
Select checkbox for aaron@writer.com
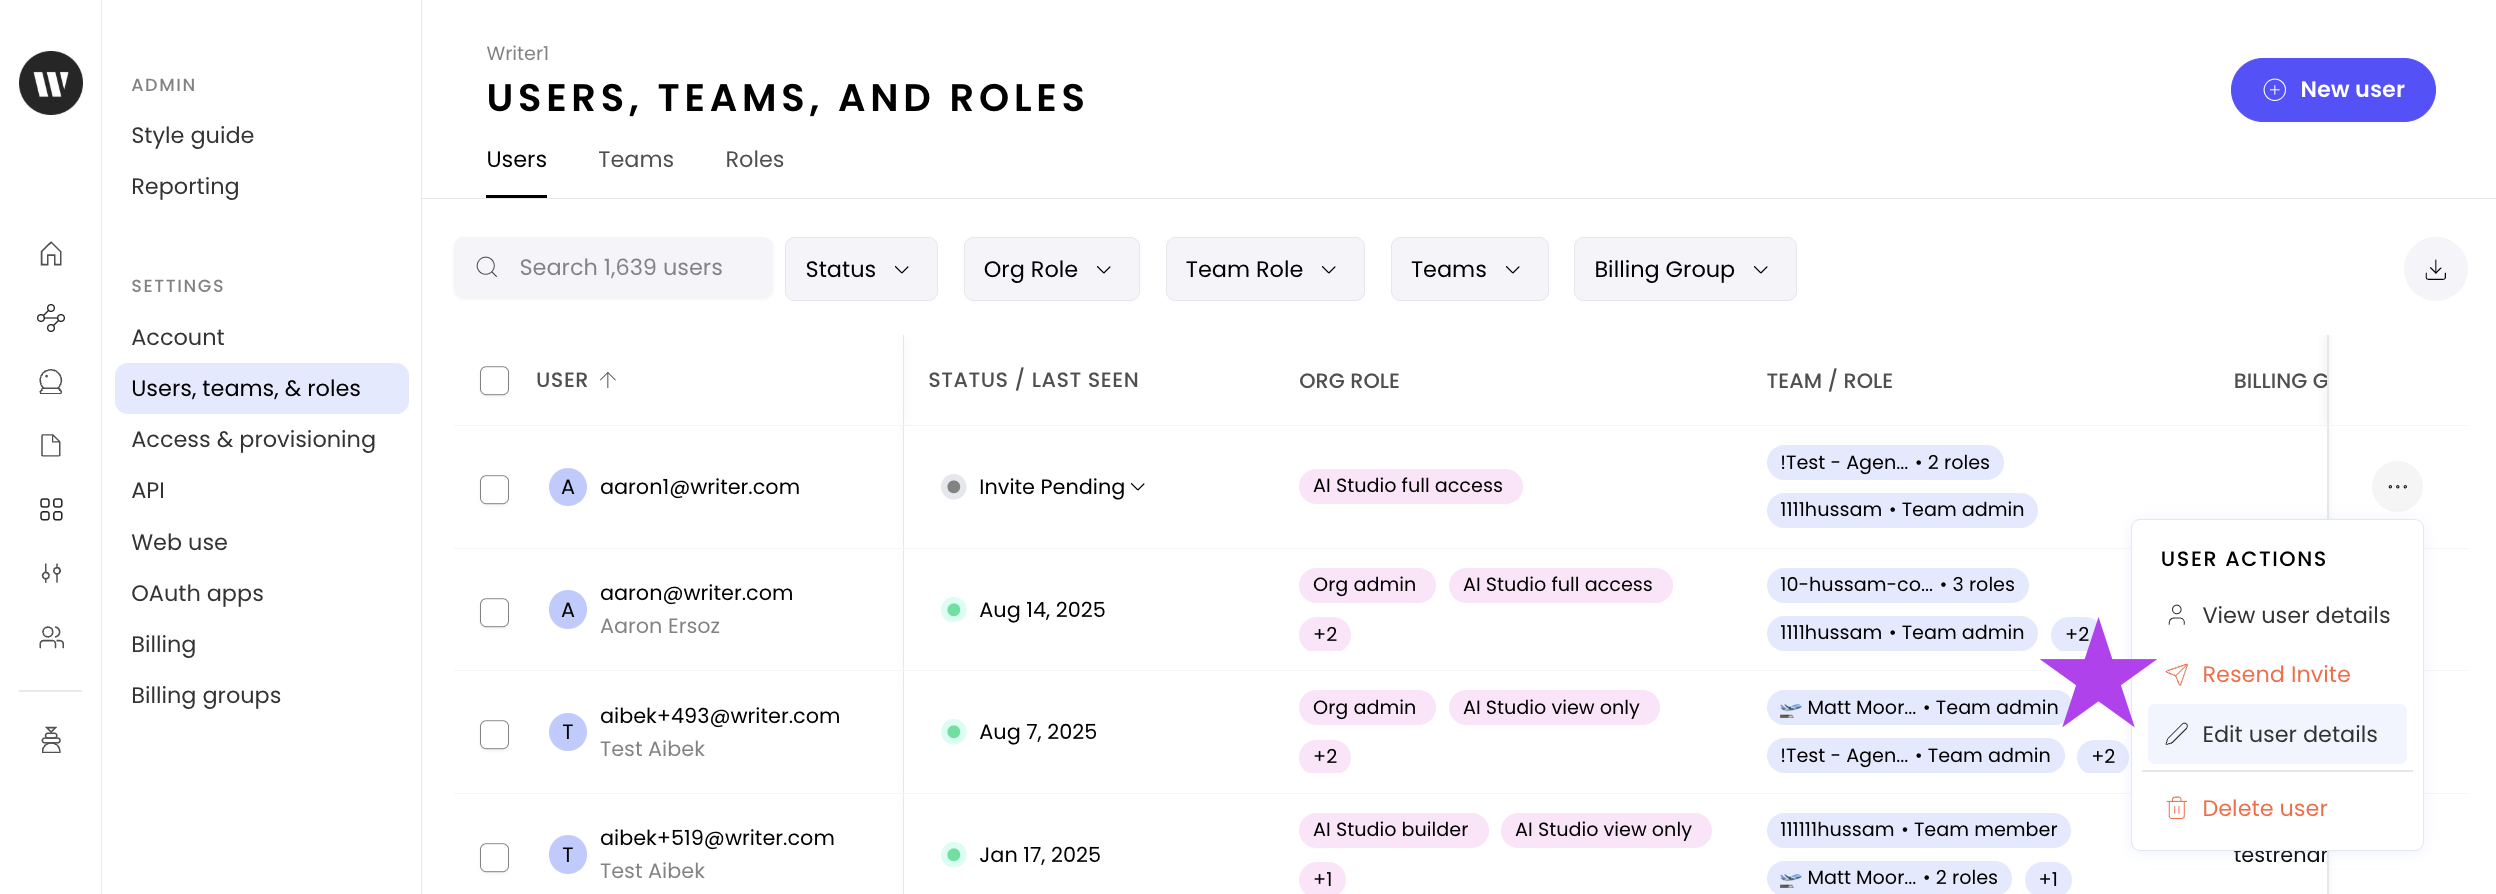494,612
